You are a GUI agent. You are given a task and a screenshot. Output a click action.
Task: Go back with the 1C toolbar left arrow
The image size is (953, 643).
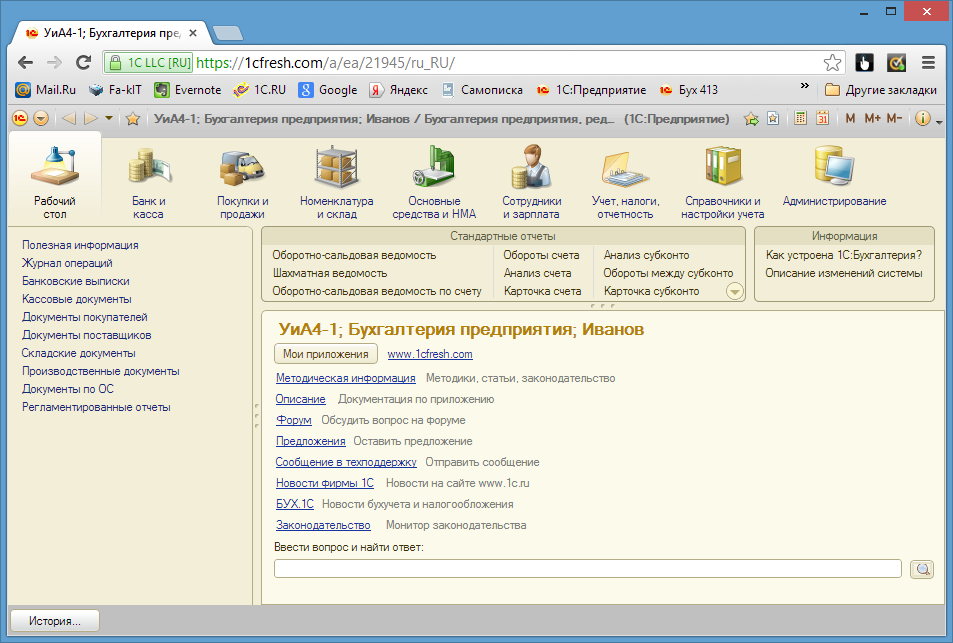(69, 119)
